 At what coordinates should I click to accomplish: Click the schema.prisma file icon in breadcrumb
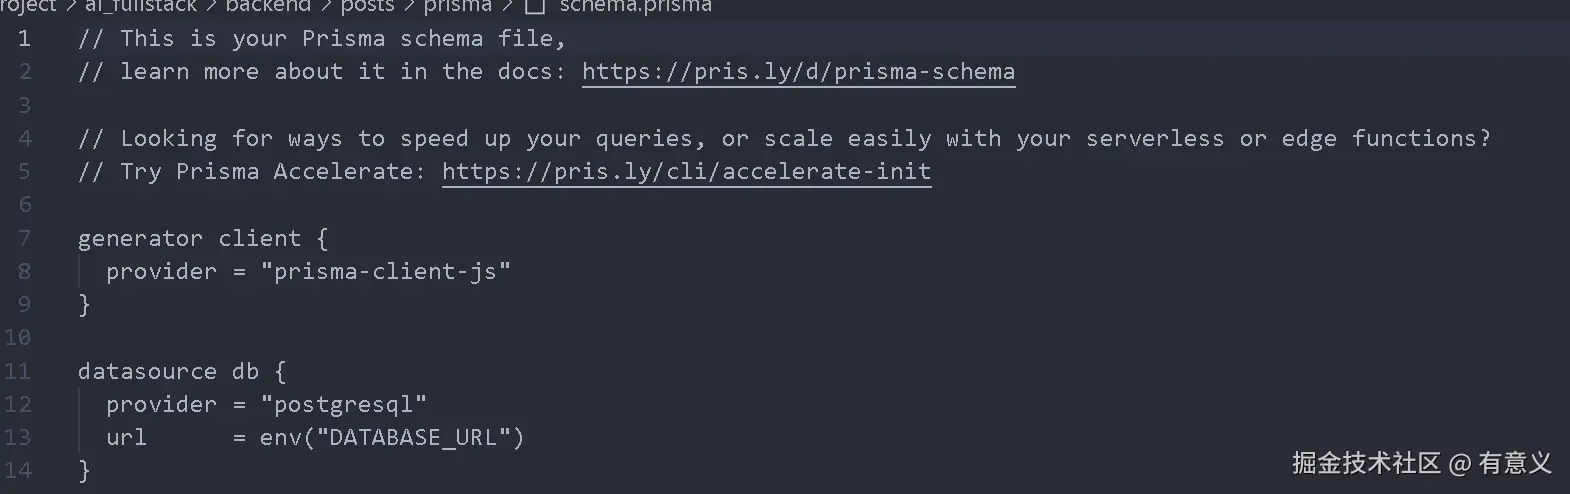click(535, 6)
